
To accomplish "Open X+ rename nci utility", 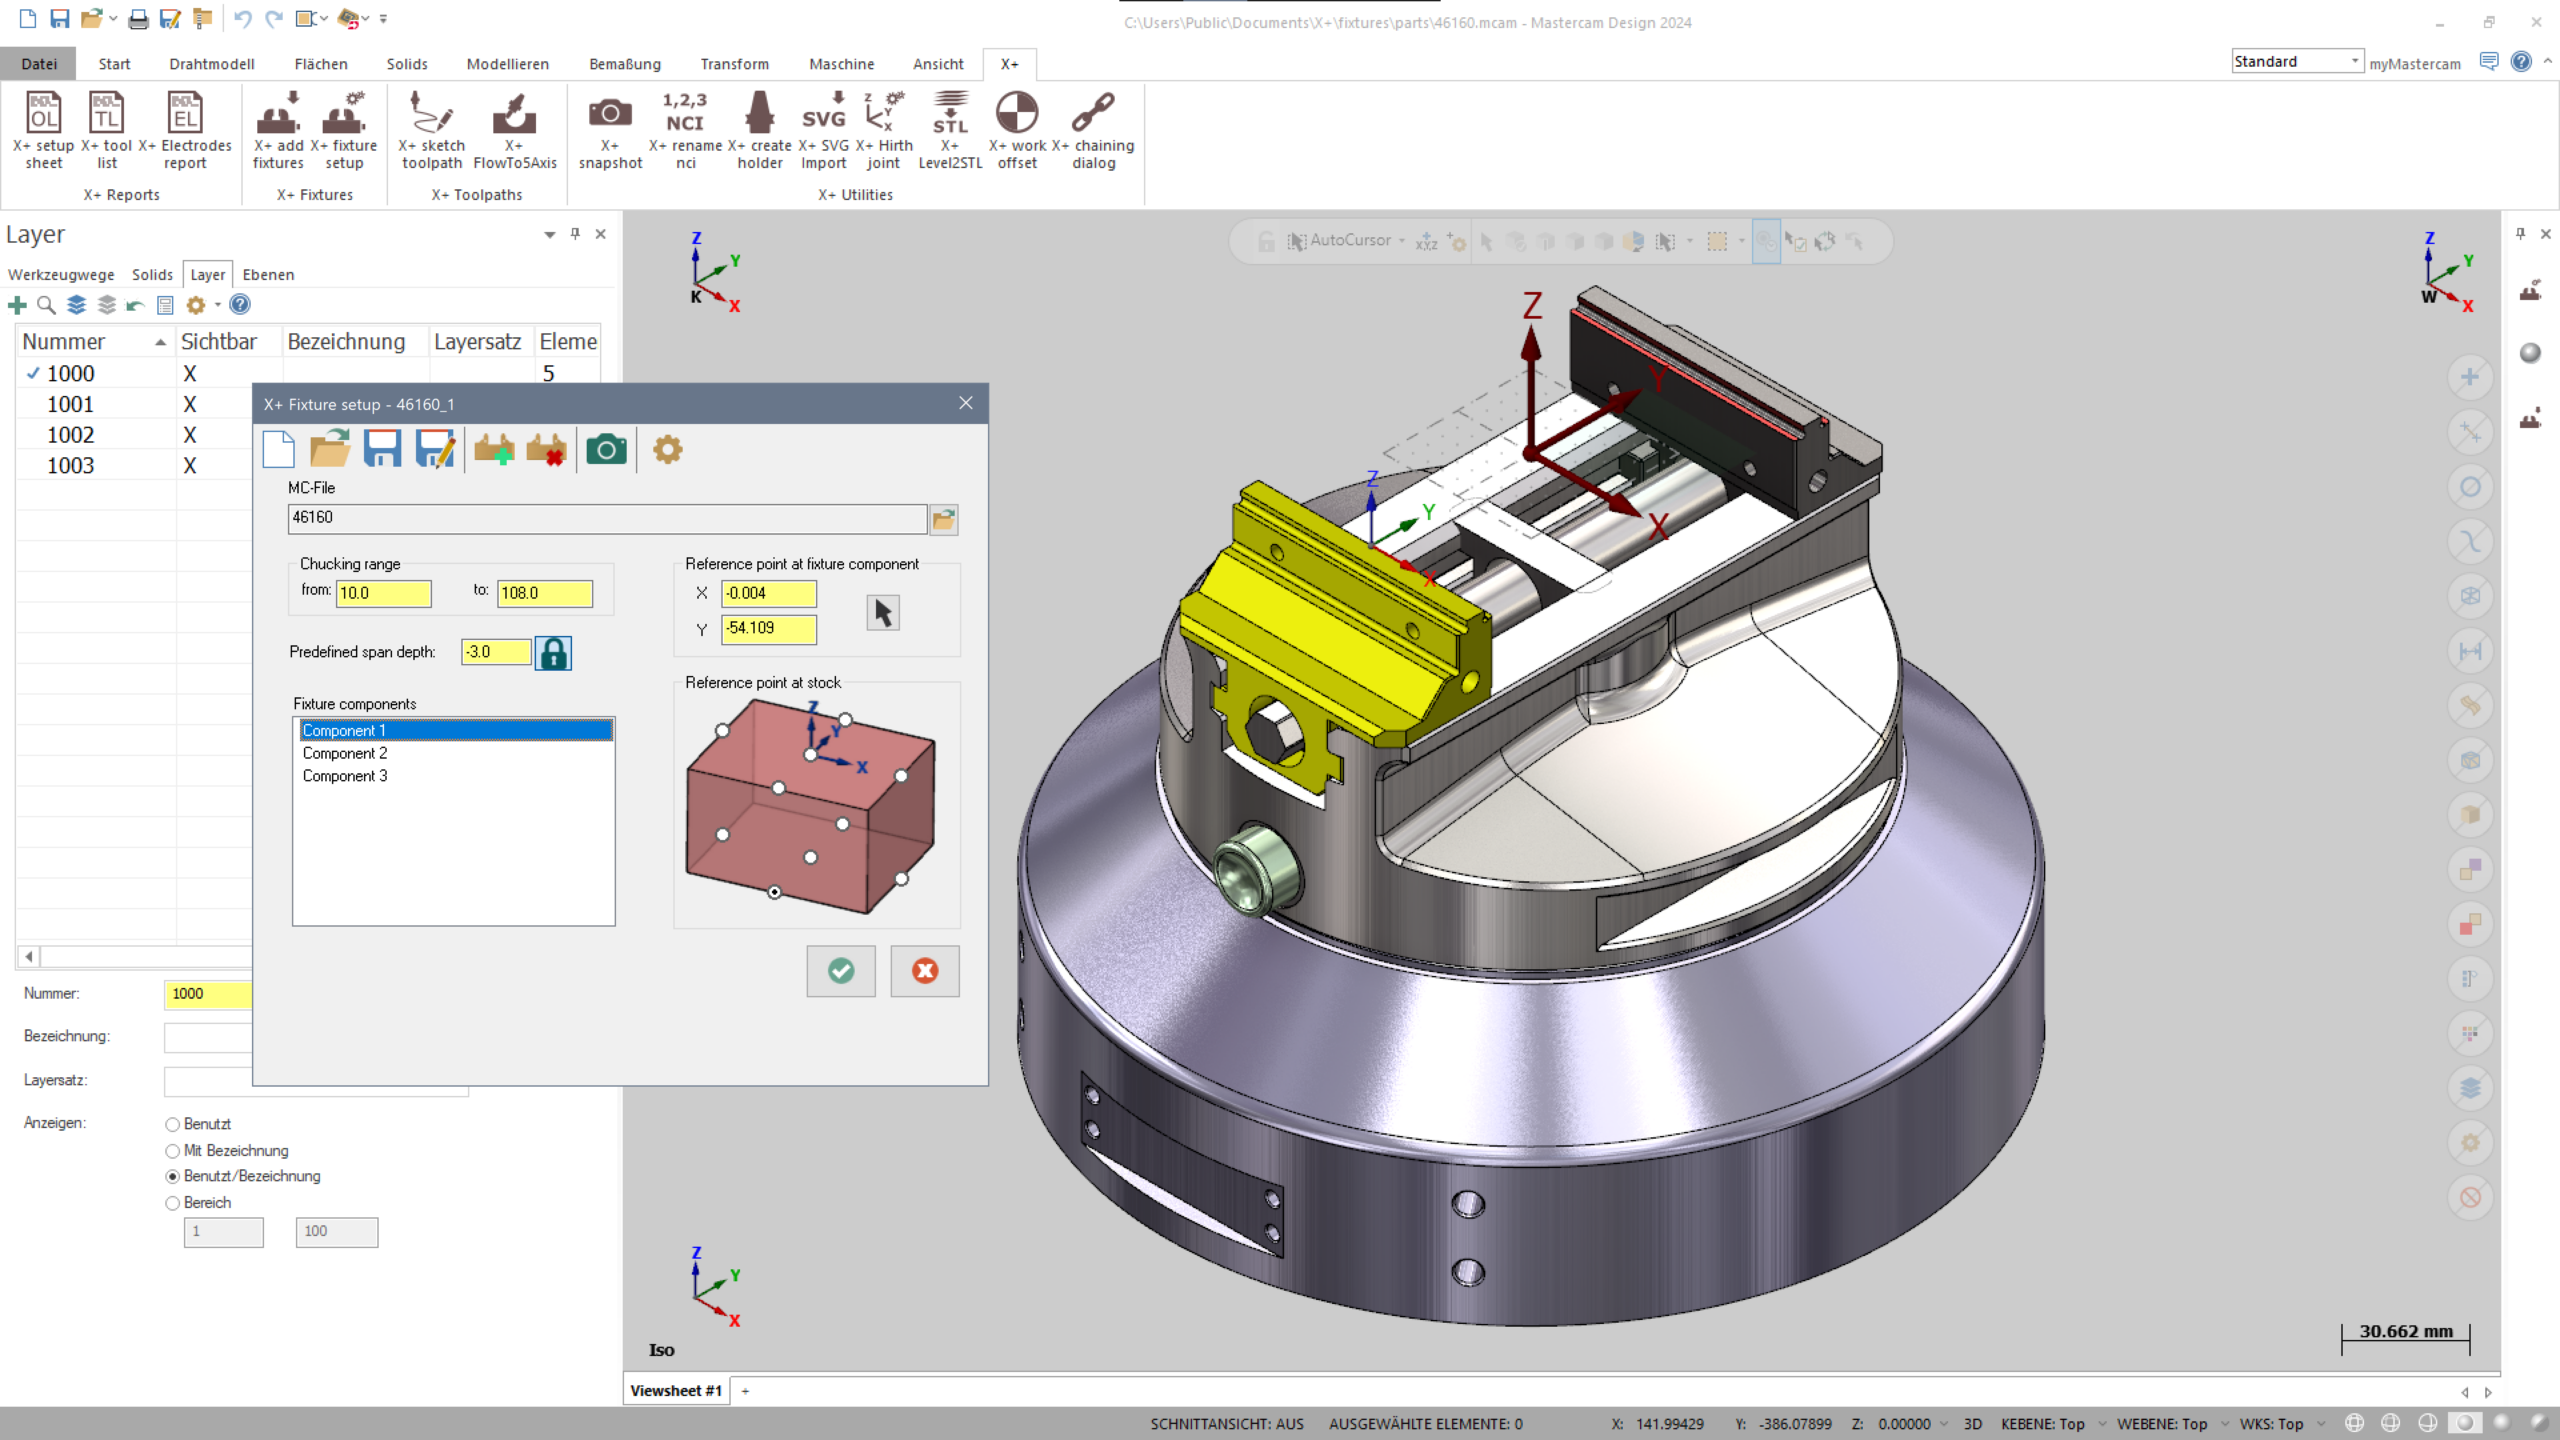I will click(685, 131).
